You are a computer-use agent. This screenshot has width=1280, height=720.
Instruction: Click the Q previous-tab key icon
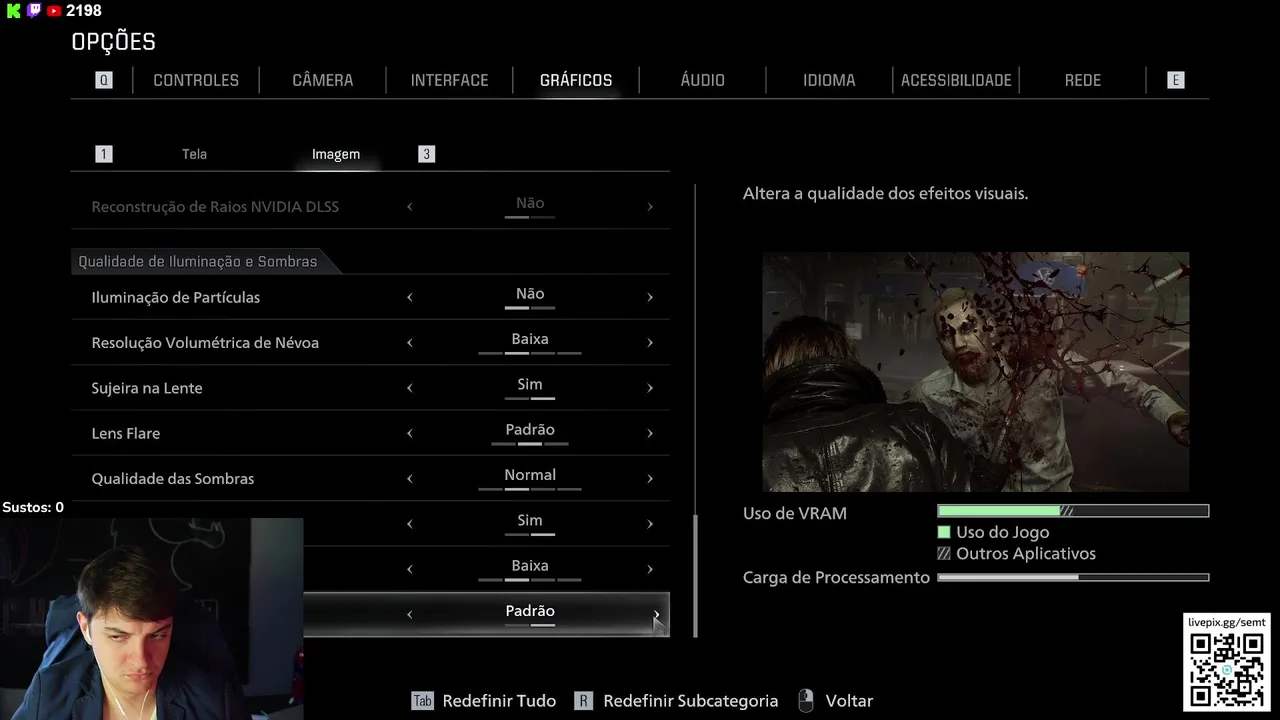click(x=104, y=80)
